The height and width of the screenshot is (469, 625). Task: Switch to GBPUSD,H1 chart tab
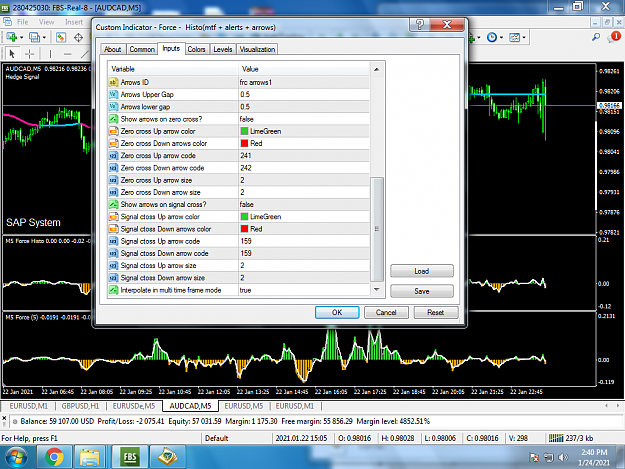[x=80, y=406]
